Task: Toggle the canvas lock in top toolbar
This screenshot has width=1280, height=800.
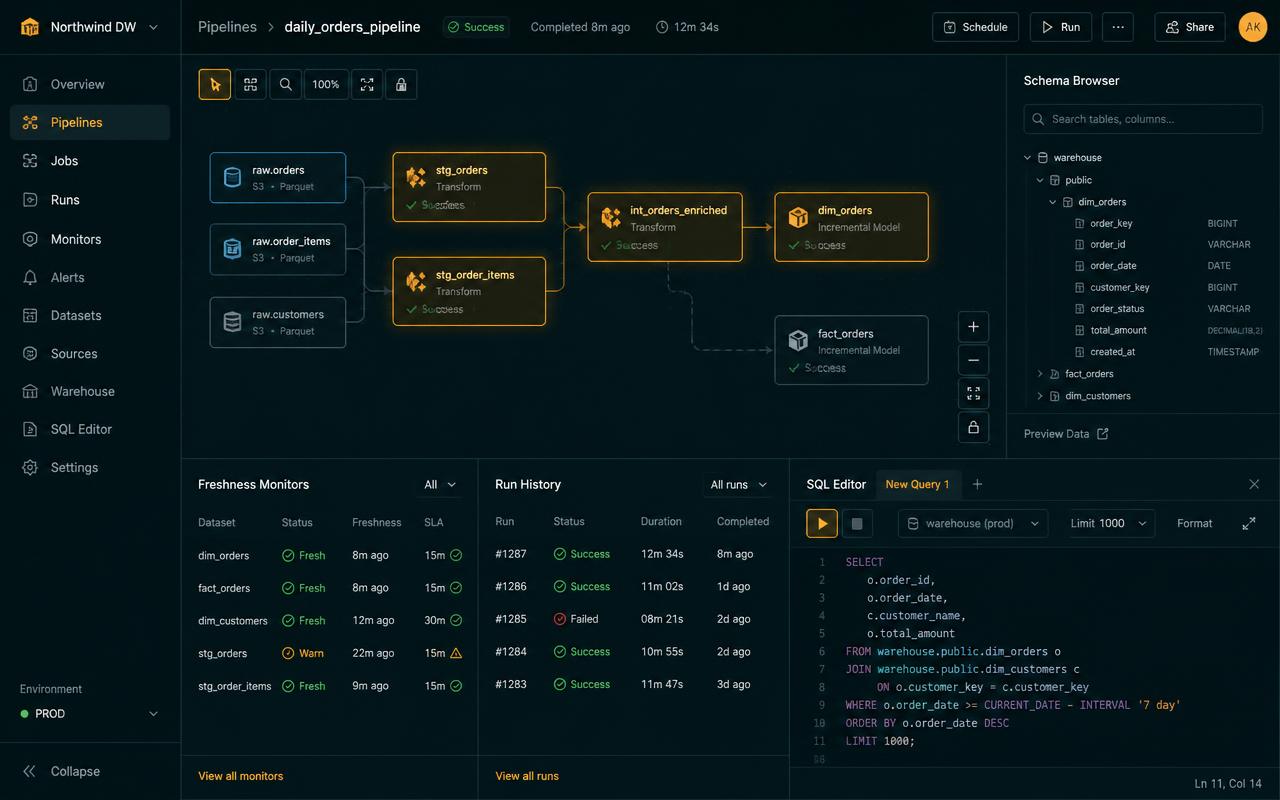Action: [x=401, y=85]
